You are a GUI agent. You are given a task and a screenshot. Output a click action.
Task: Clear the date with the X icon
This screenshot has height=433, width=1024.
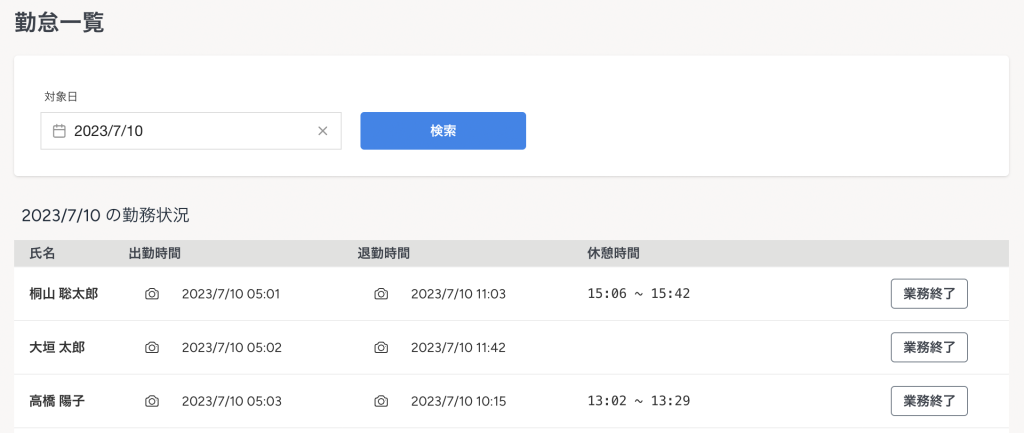pyautogui.click(x=323, y=131)
